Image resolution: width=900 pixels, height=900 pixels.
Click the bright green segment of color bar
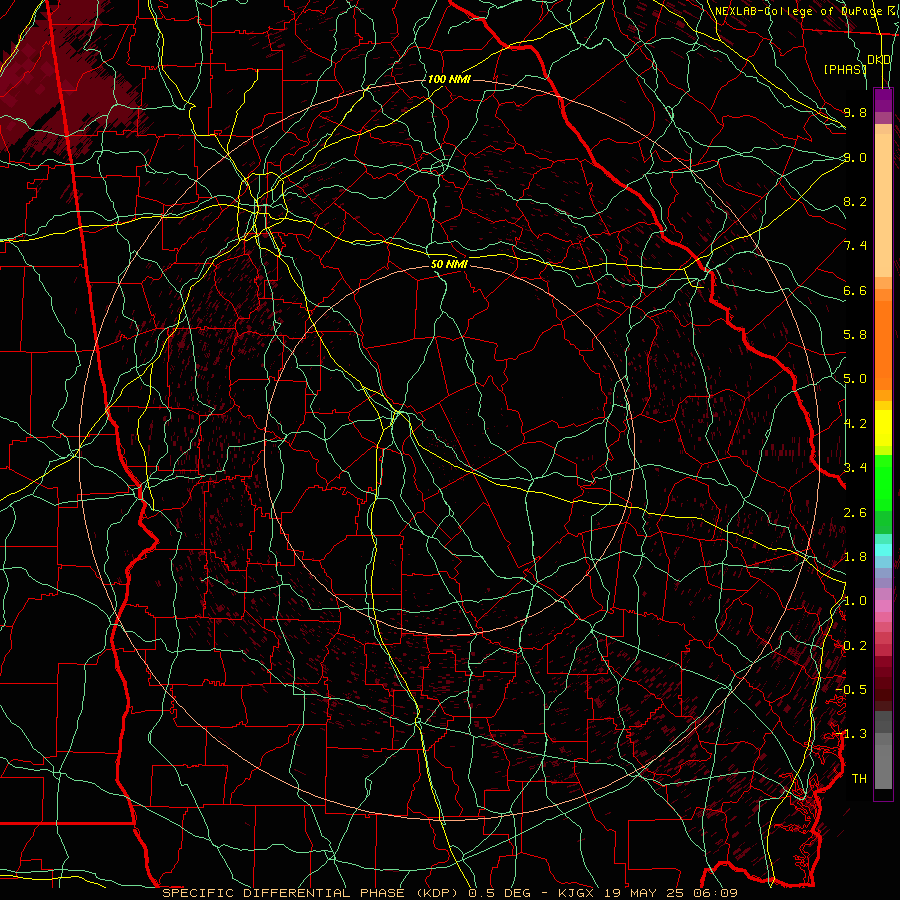[883, 482]
